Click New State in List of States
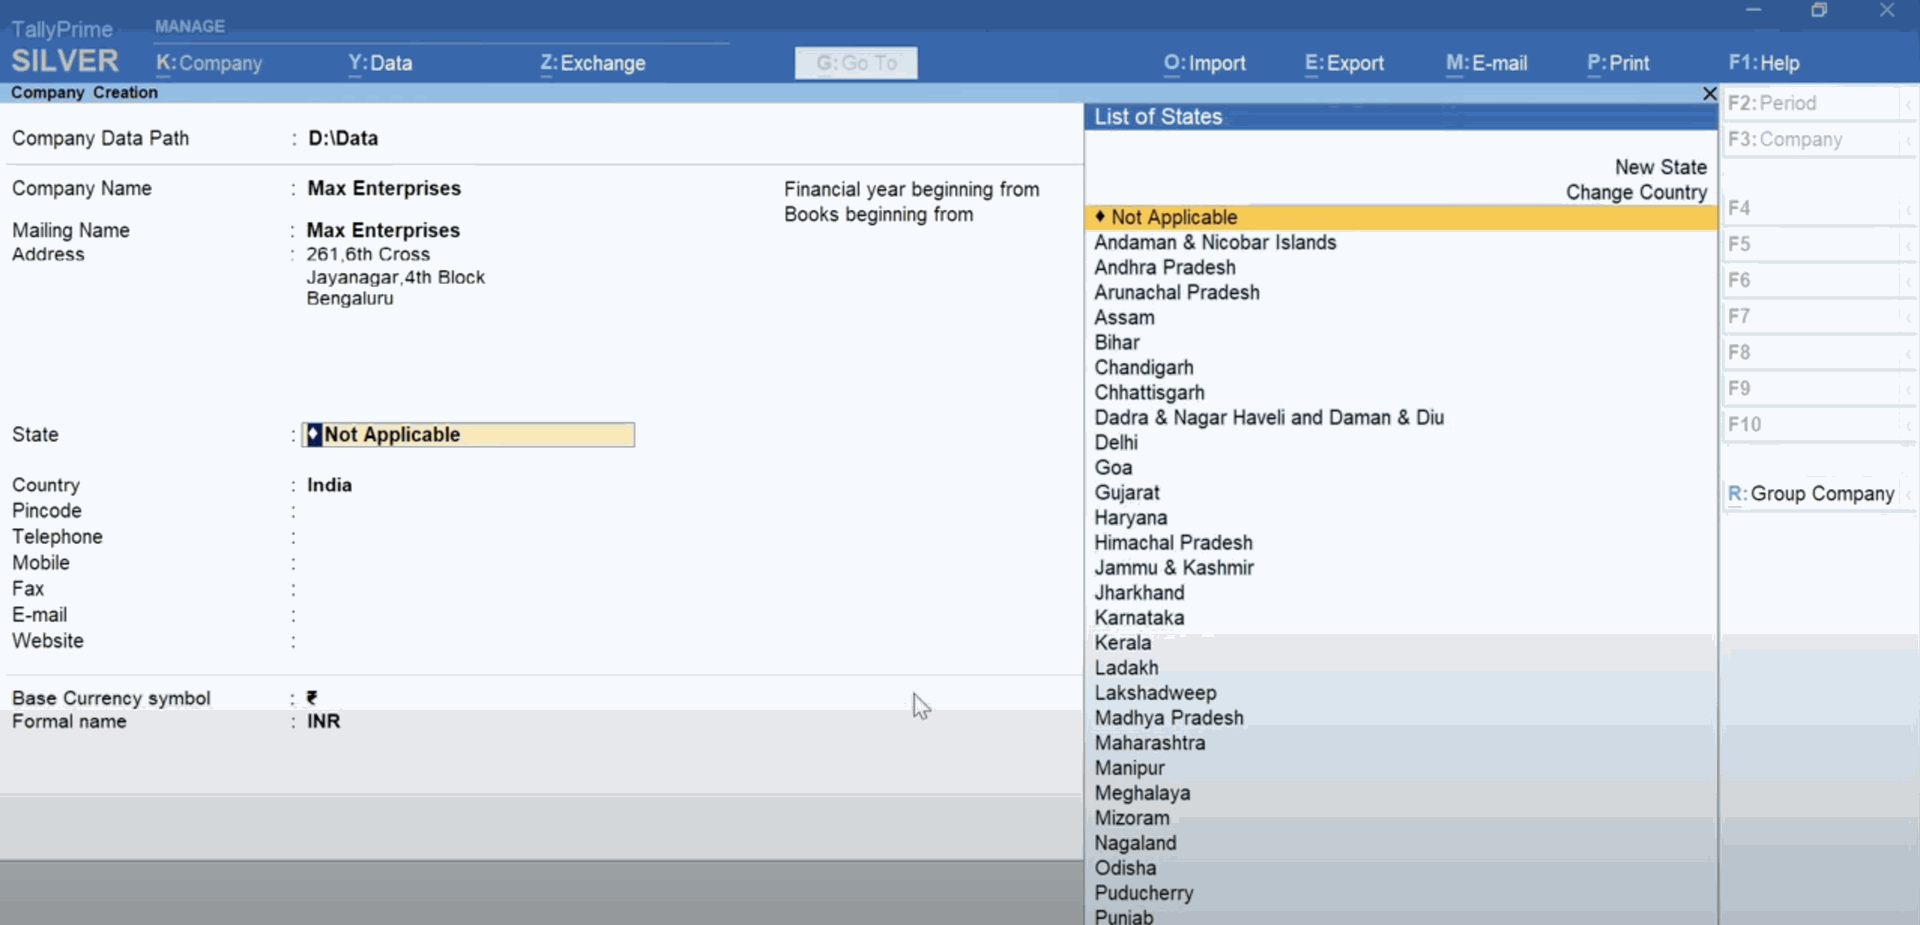 tap(1660, 167)
